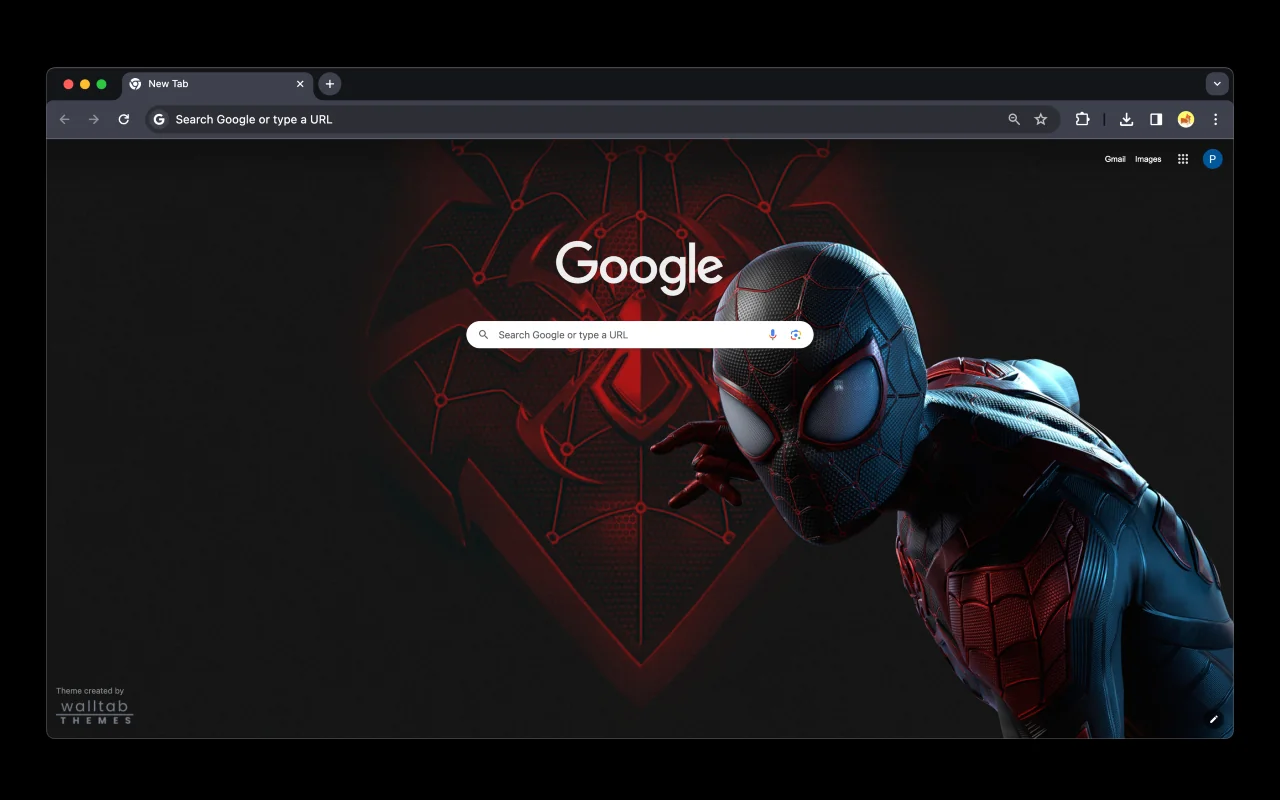Close the New Tab tab
Viewport: 1280px width, 800px height.
300,84
